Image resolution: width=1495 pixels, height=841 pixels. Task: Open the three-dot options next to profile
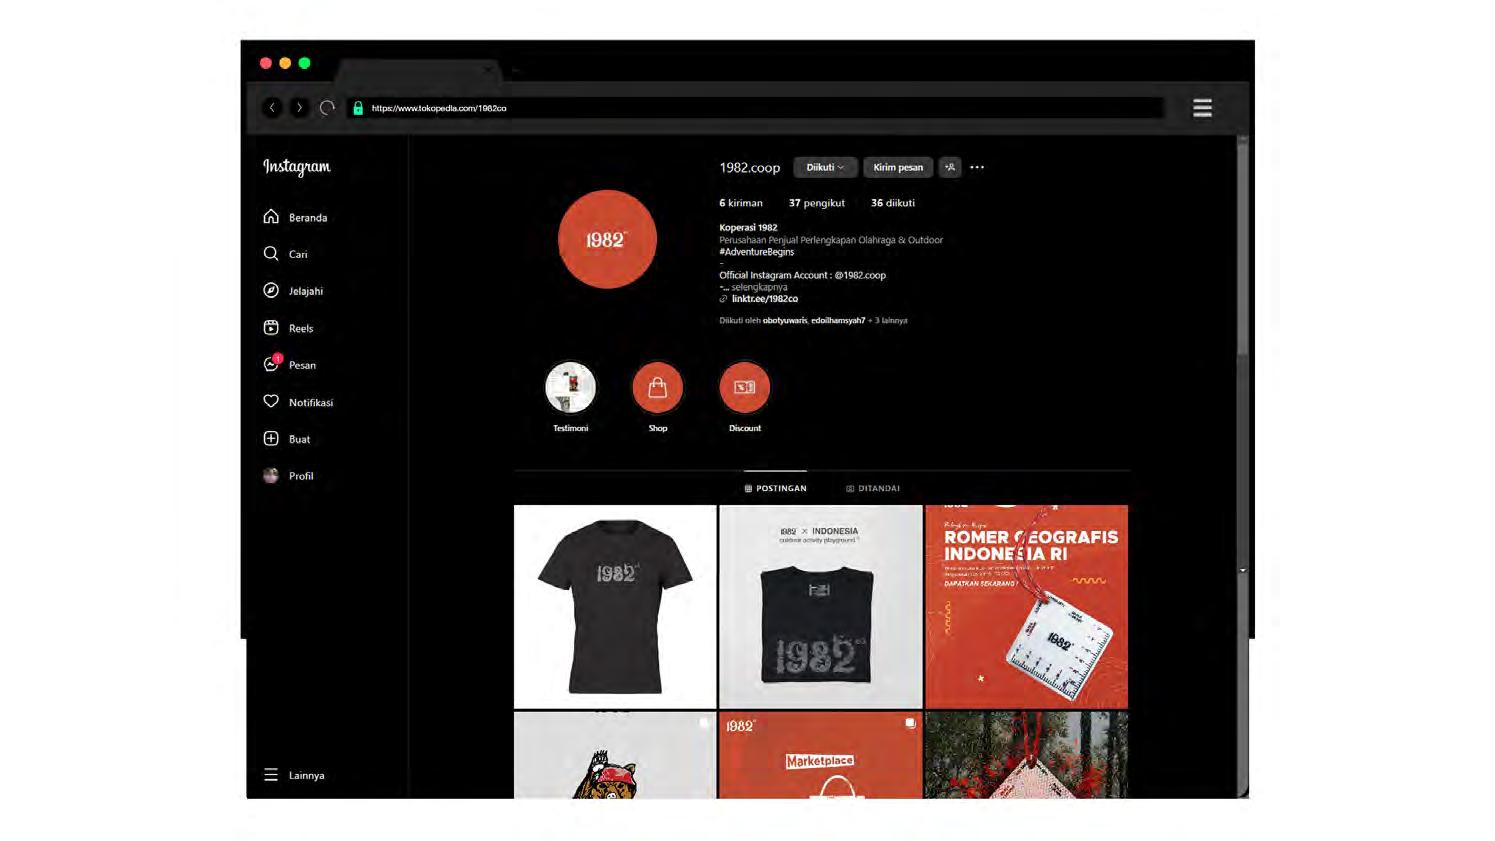977,167
